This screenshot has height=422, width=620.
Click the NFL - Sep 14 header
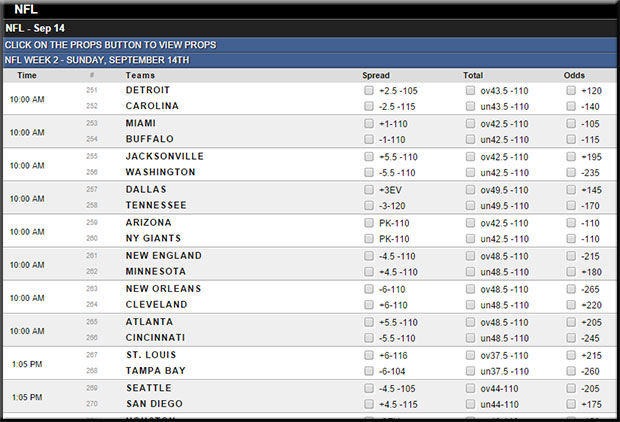[310, 28]
